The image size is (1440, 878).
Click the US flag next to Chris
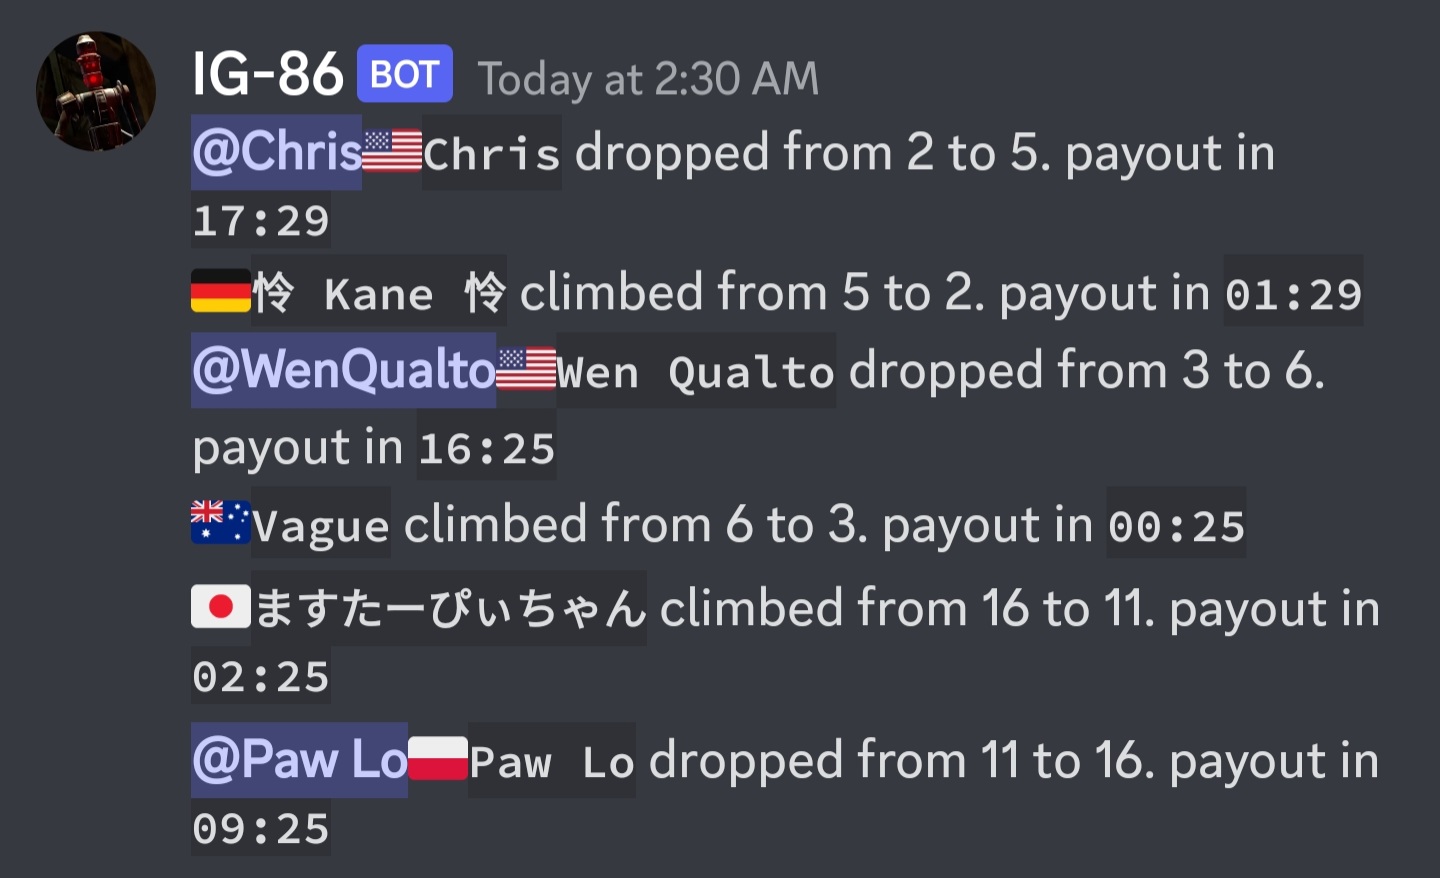392,152
